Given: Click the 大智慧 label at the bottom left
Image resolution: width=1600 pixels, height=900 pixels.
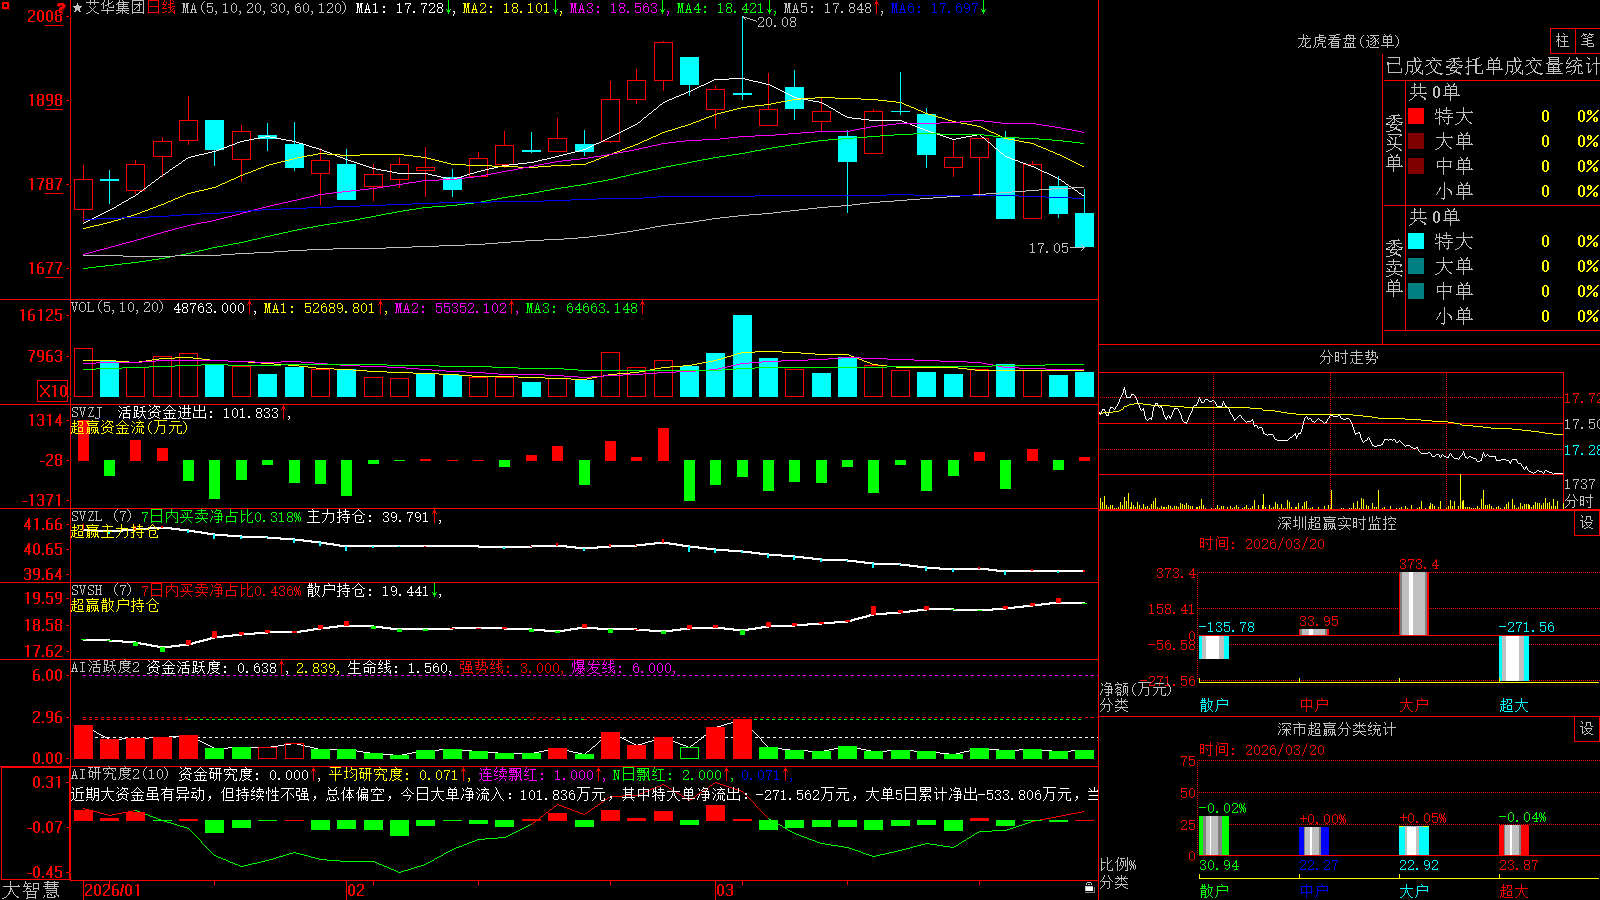Looking at the screenshot, I should 31,890.
